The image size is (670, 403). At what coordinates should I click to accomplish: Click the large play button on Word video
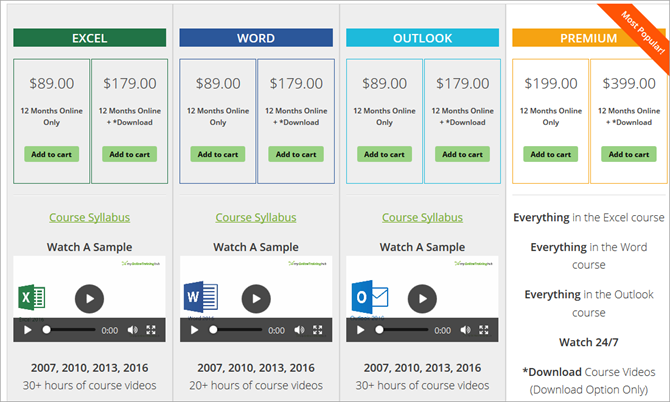coord(256,297)
